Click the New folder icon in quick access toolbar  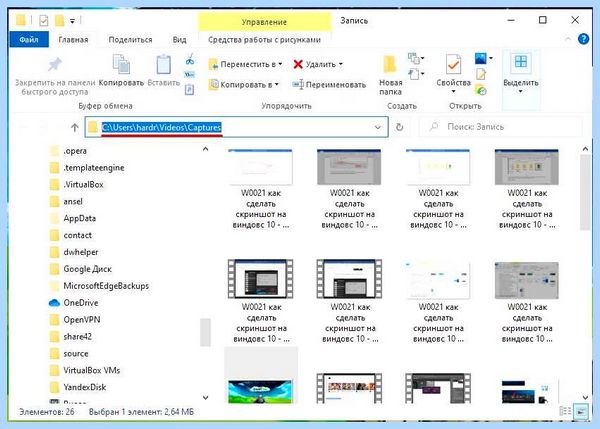pyautogui.click(x=59, y=20)
